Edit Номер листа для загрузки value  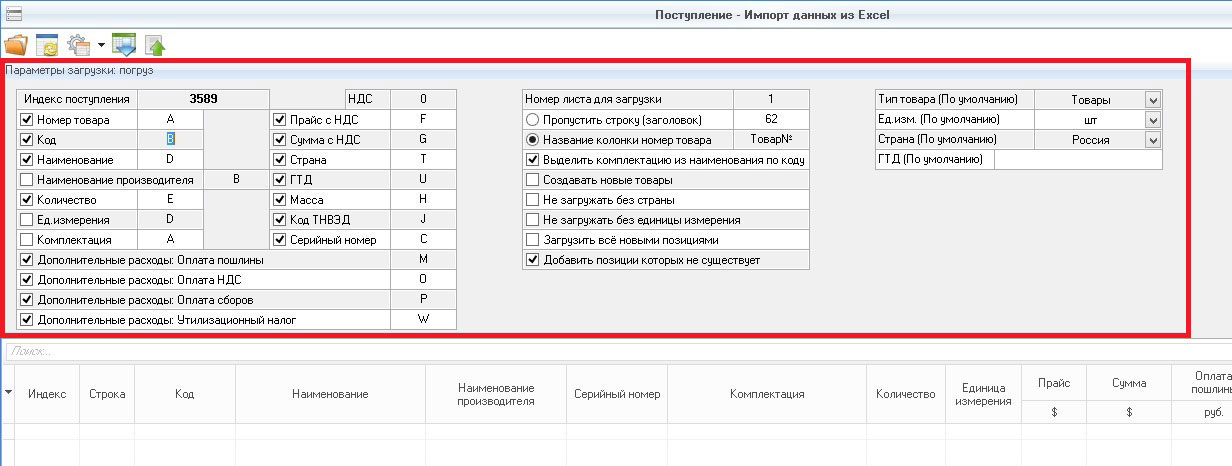pyautogui.click(x=770, y=99)
